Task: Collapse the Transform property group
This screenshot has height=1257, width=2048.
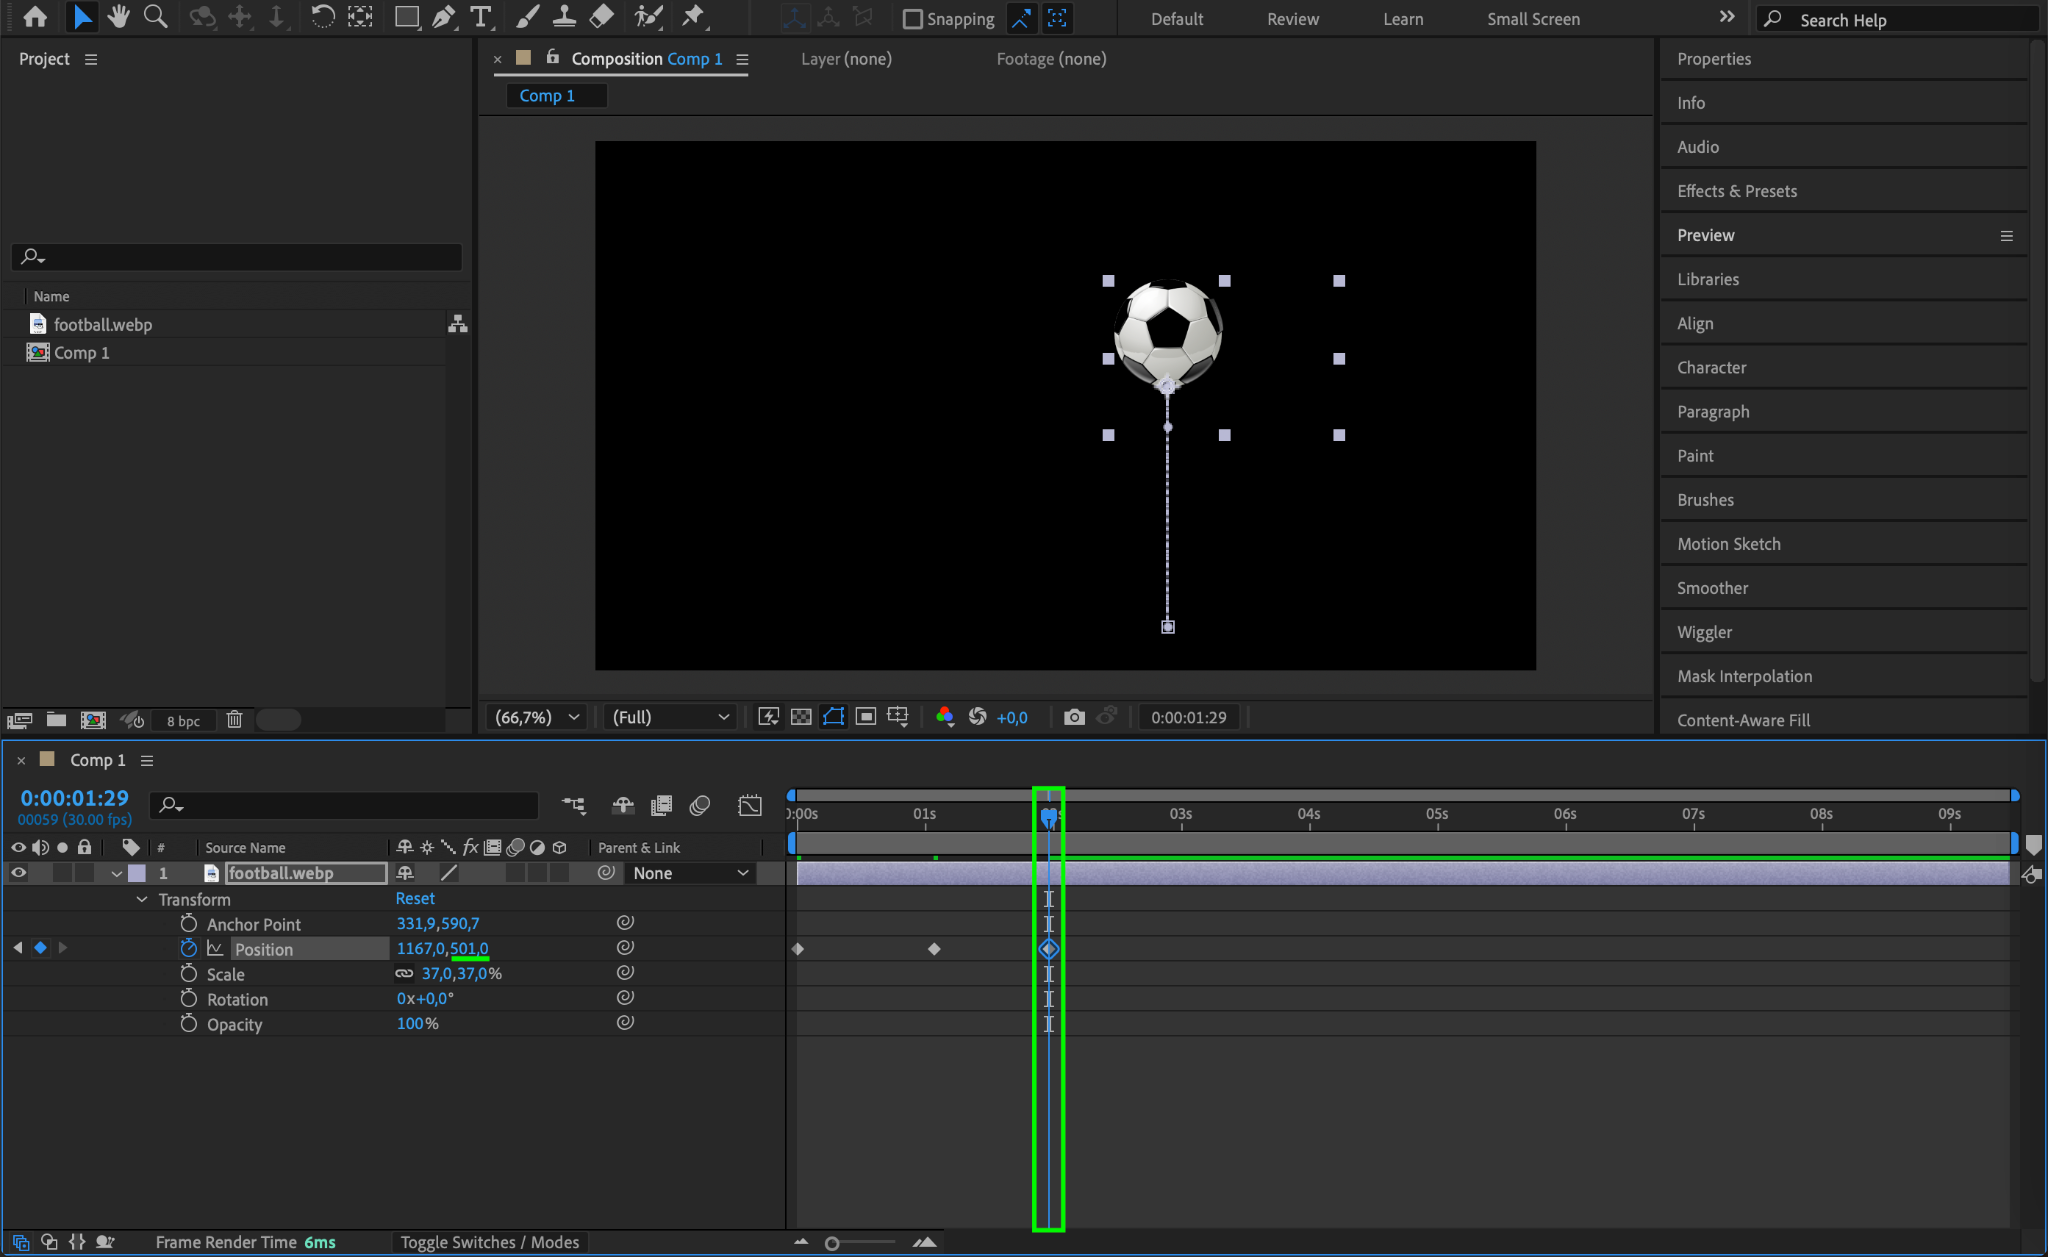Action: point(142,899)
